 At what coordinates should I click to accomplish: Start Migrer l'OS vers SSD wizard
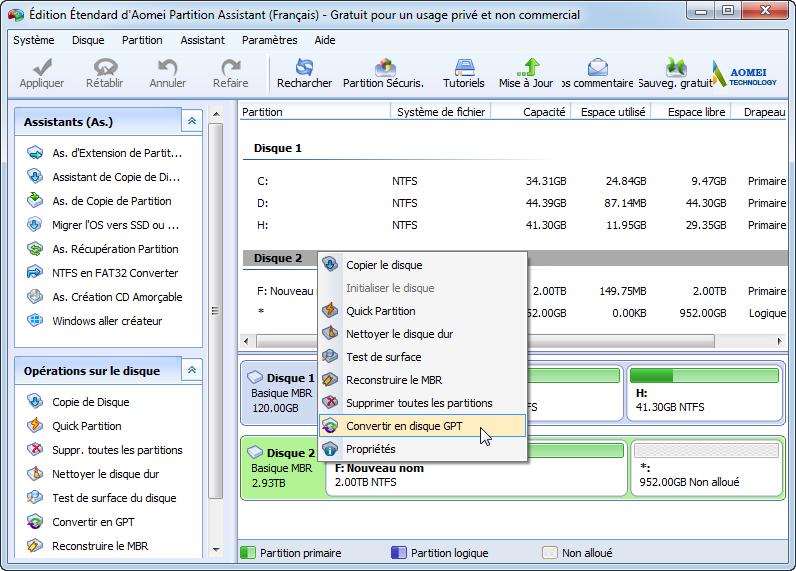103,225
